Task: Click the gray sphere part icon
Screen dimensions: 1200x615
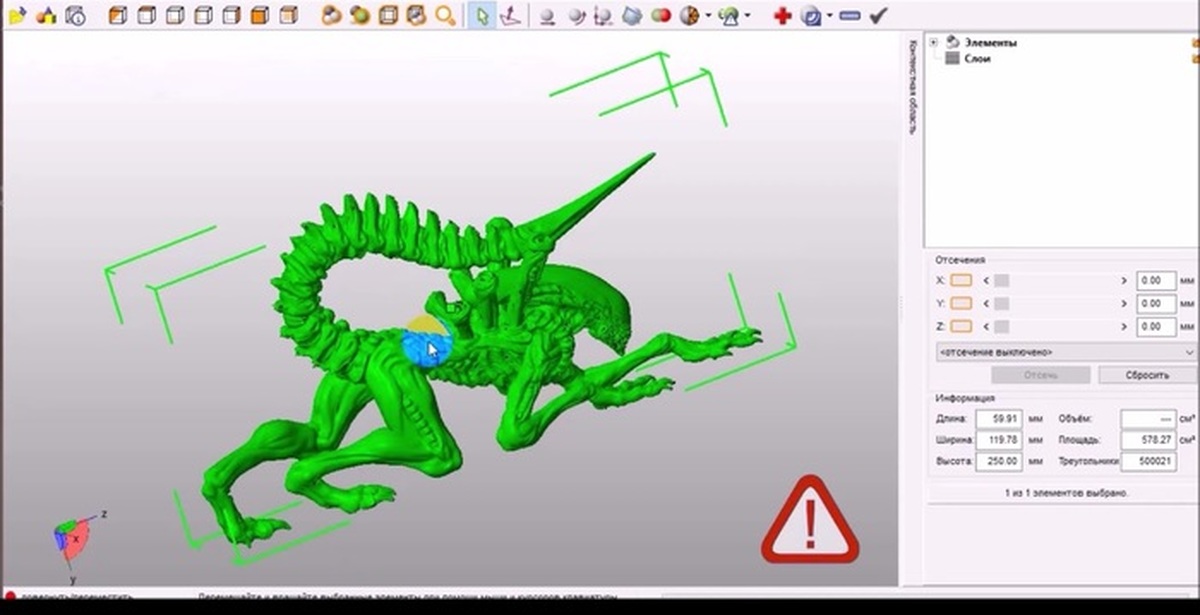Action: (x=578, y=16)
